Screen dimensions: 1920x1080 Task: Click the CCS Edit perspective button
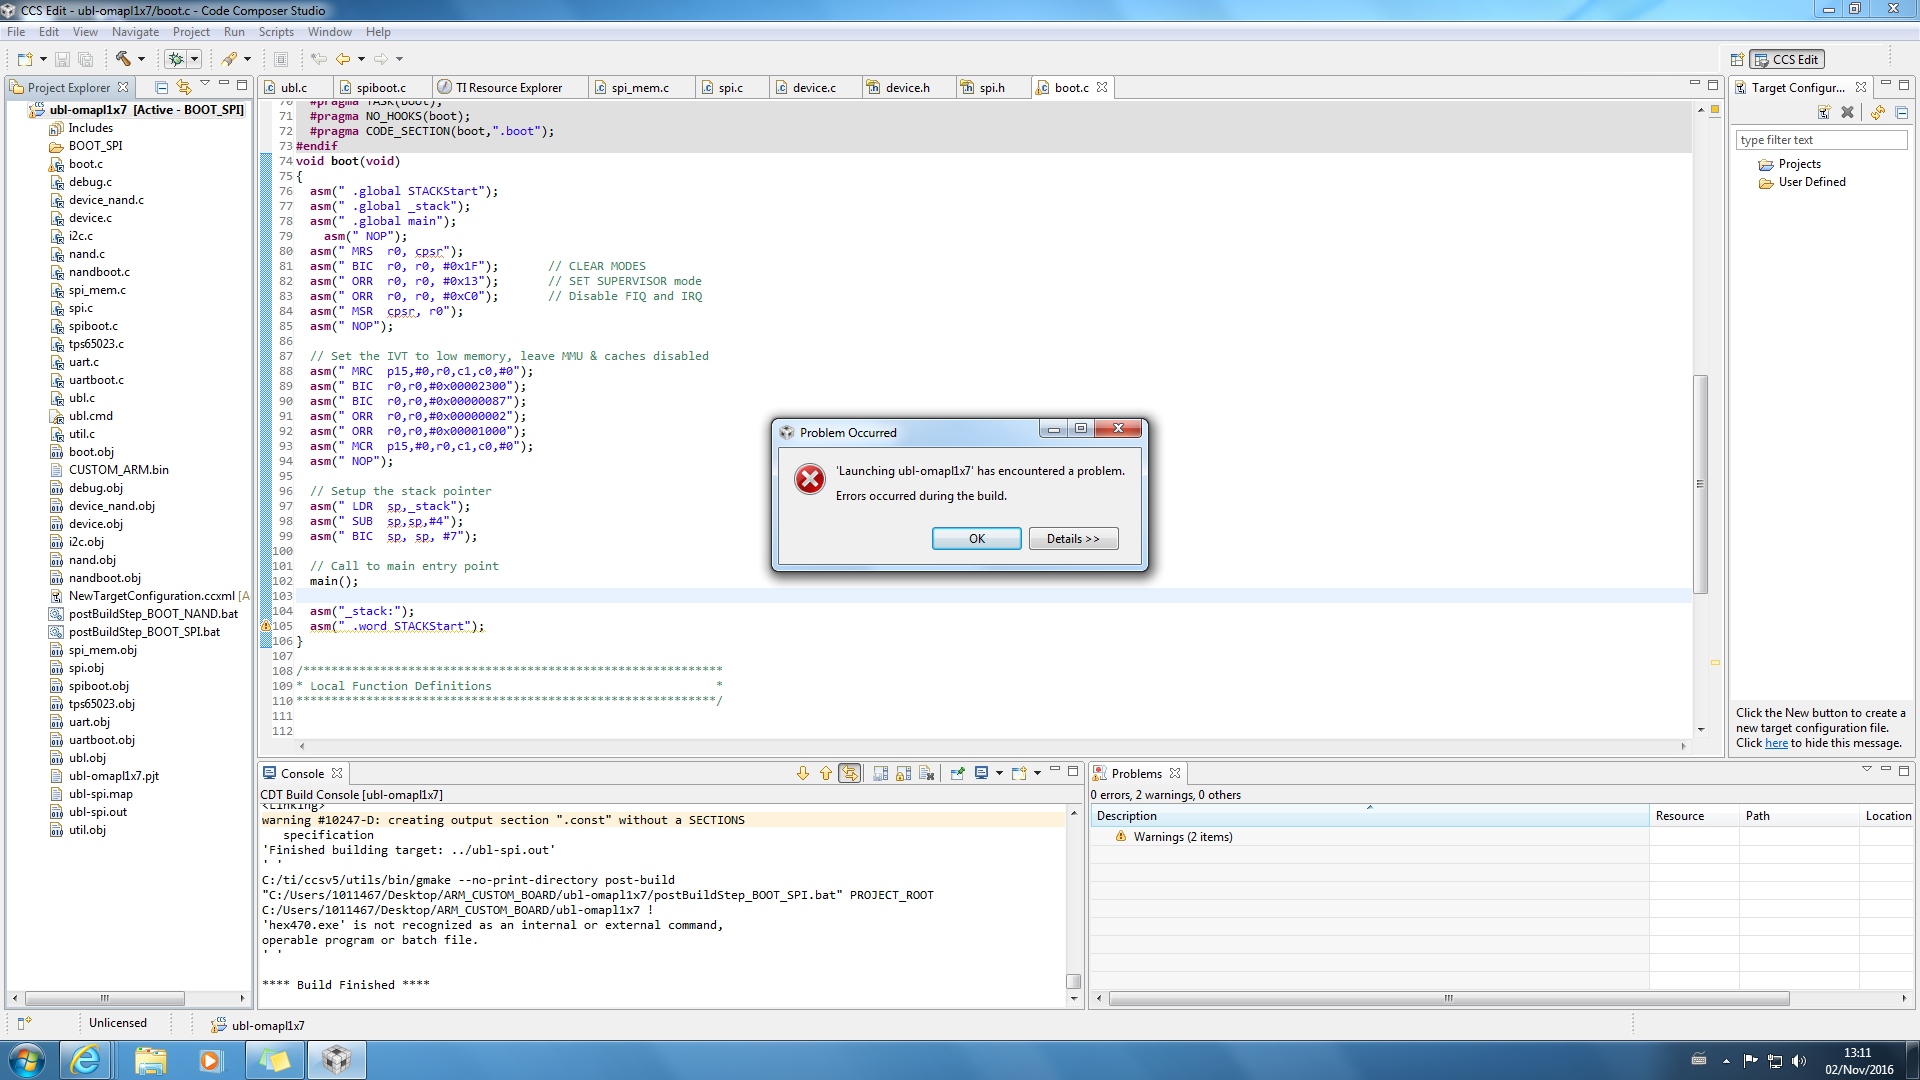[x=1787, y=60]
